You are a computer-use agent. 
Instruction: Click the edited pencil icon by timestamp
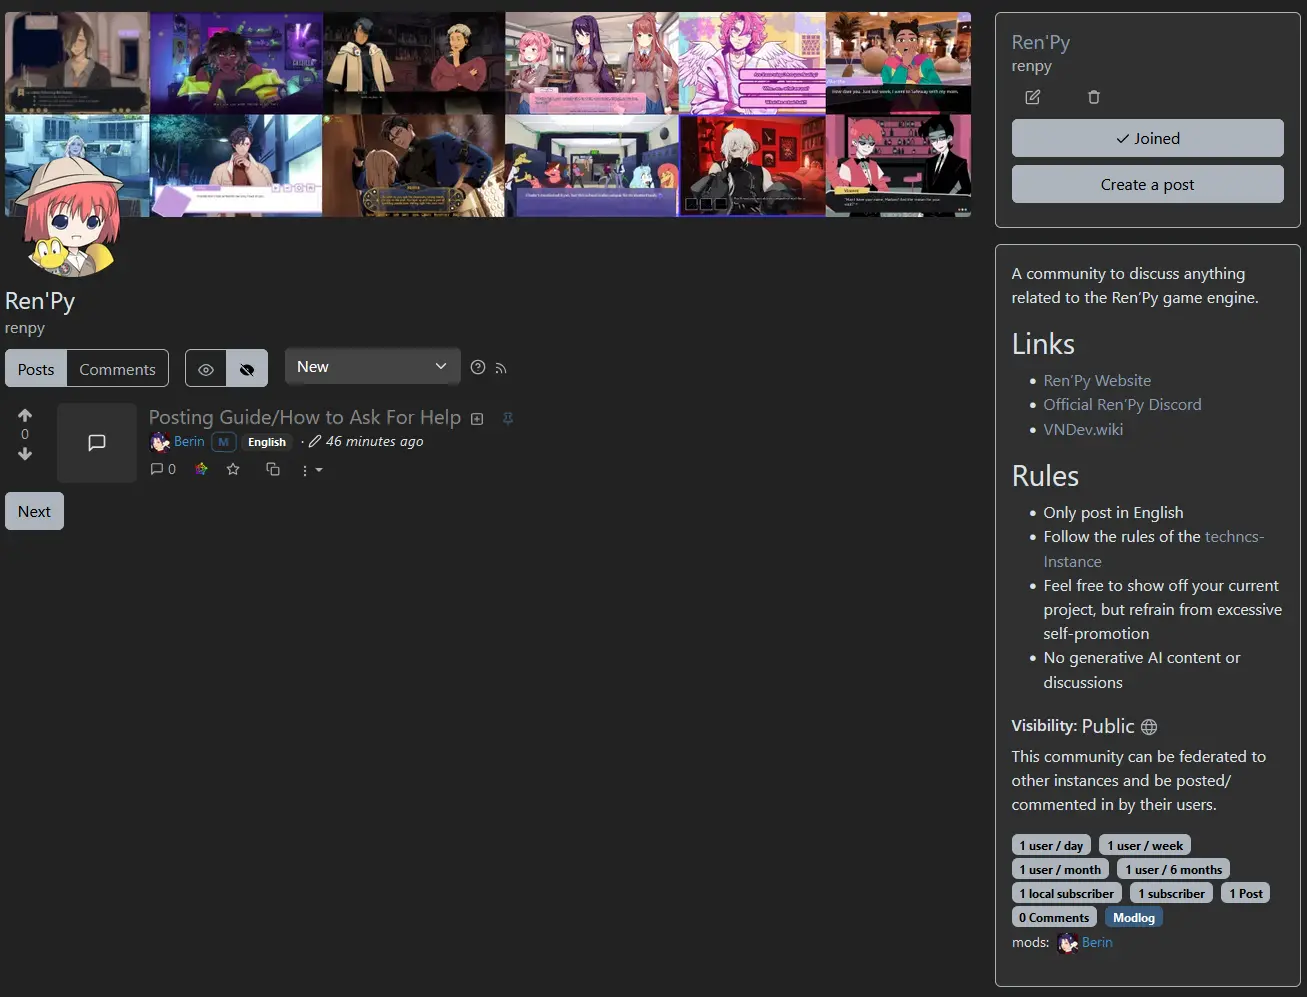tap(315, 441)
